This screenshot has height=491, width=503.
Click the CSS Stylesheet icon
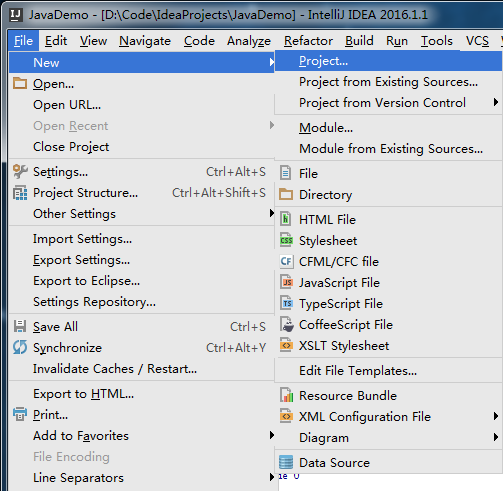(286, 240)
